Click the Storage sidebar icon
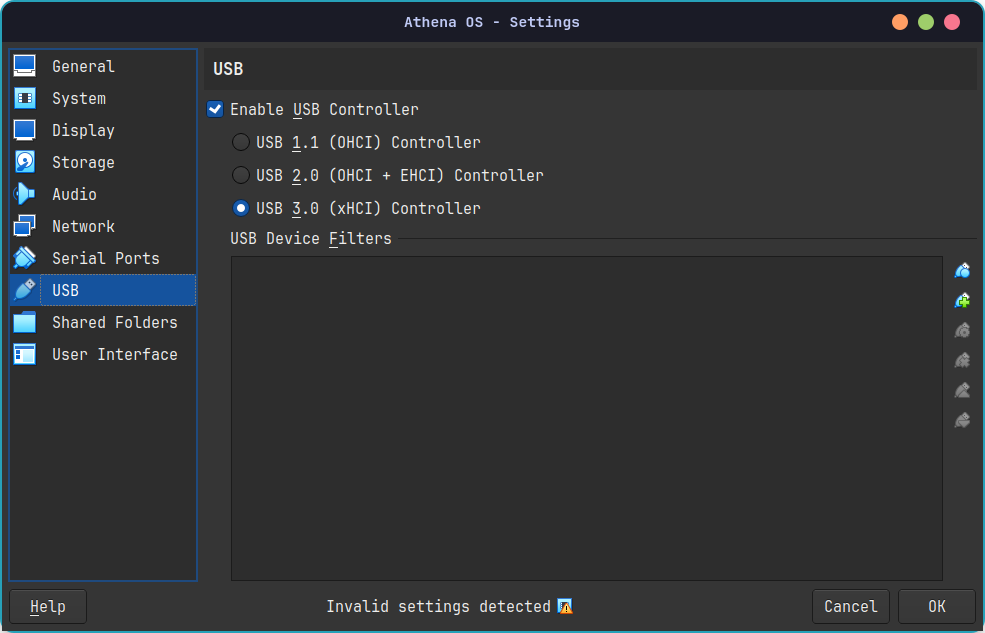This screenshot has height=633, width=985. (x=24, y=162)
